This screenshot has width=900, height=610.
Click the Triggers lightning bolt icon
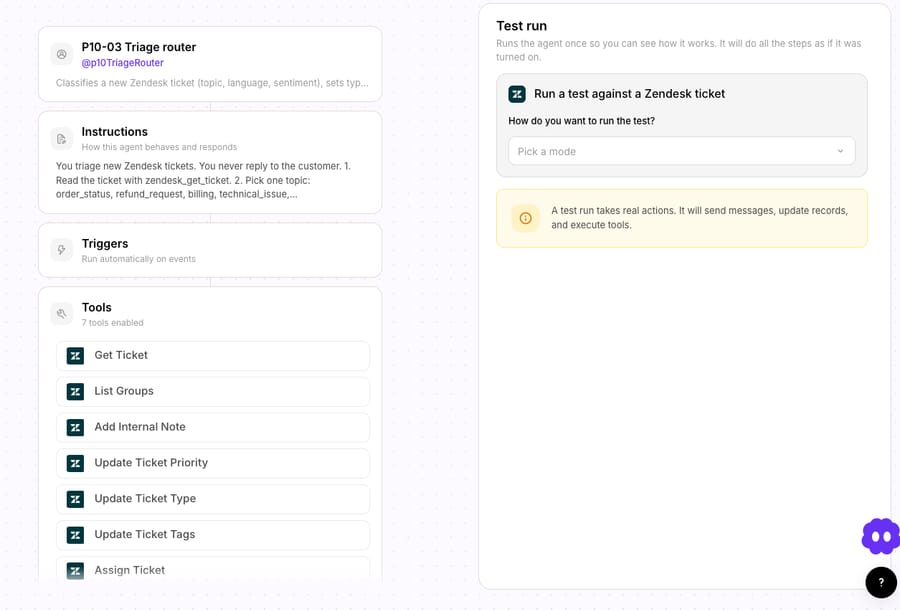61,250
